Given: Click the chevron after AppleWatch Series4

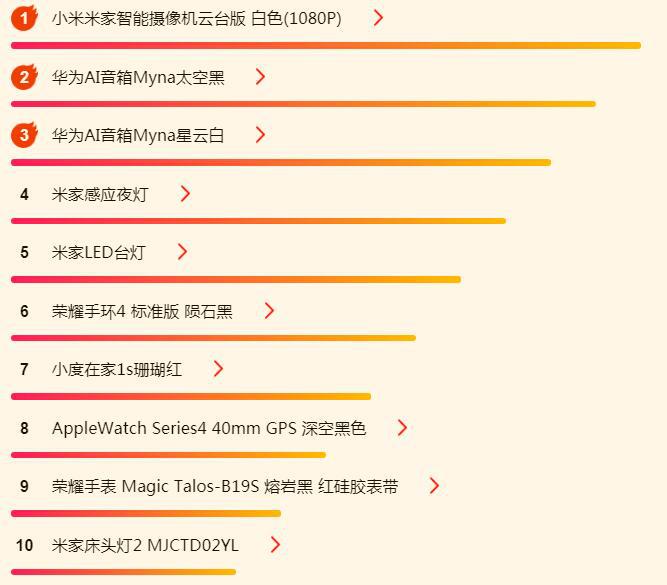Looking at the screenshot, I should [402, 428].
